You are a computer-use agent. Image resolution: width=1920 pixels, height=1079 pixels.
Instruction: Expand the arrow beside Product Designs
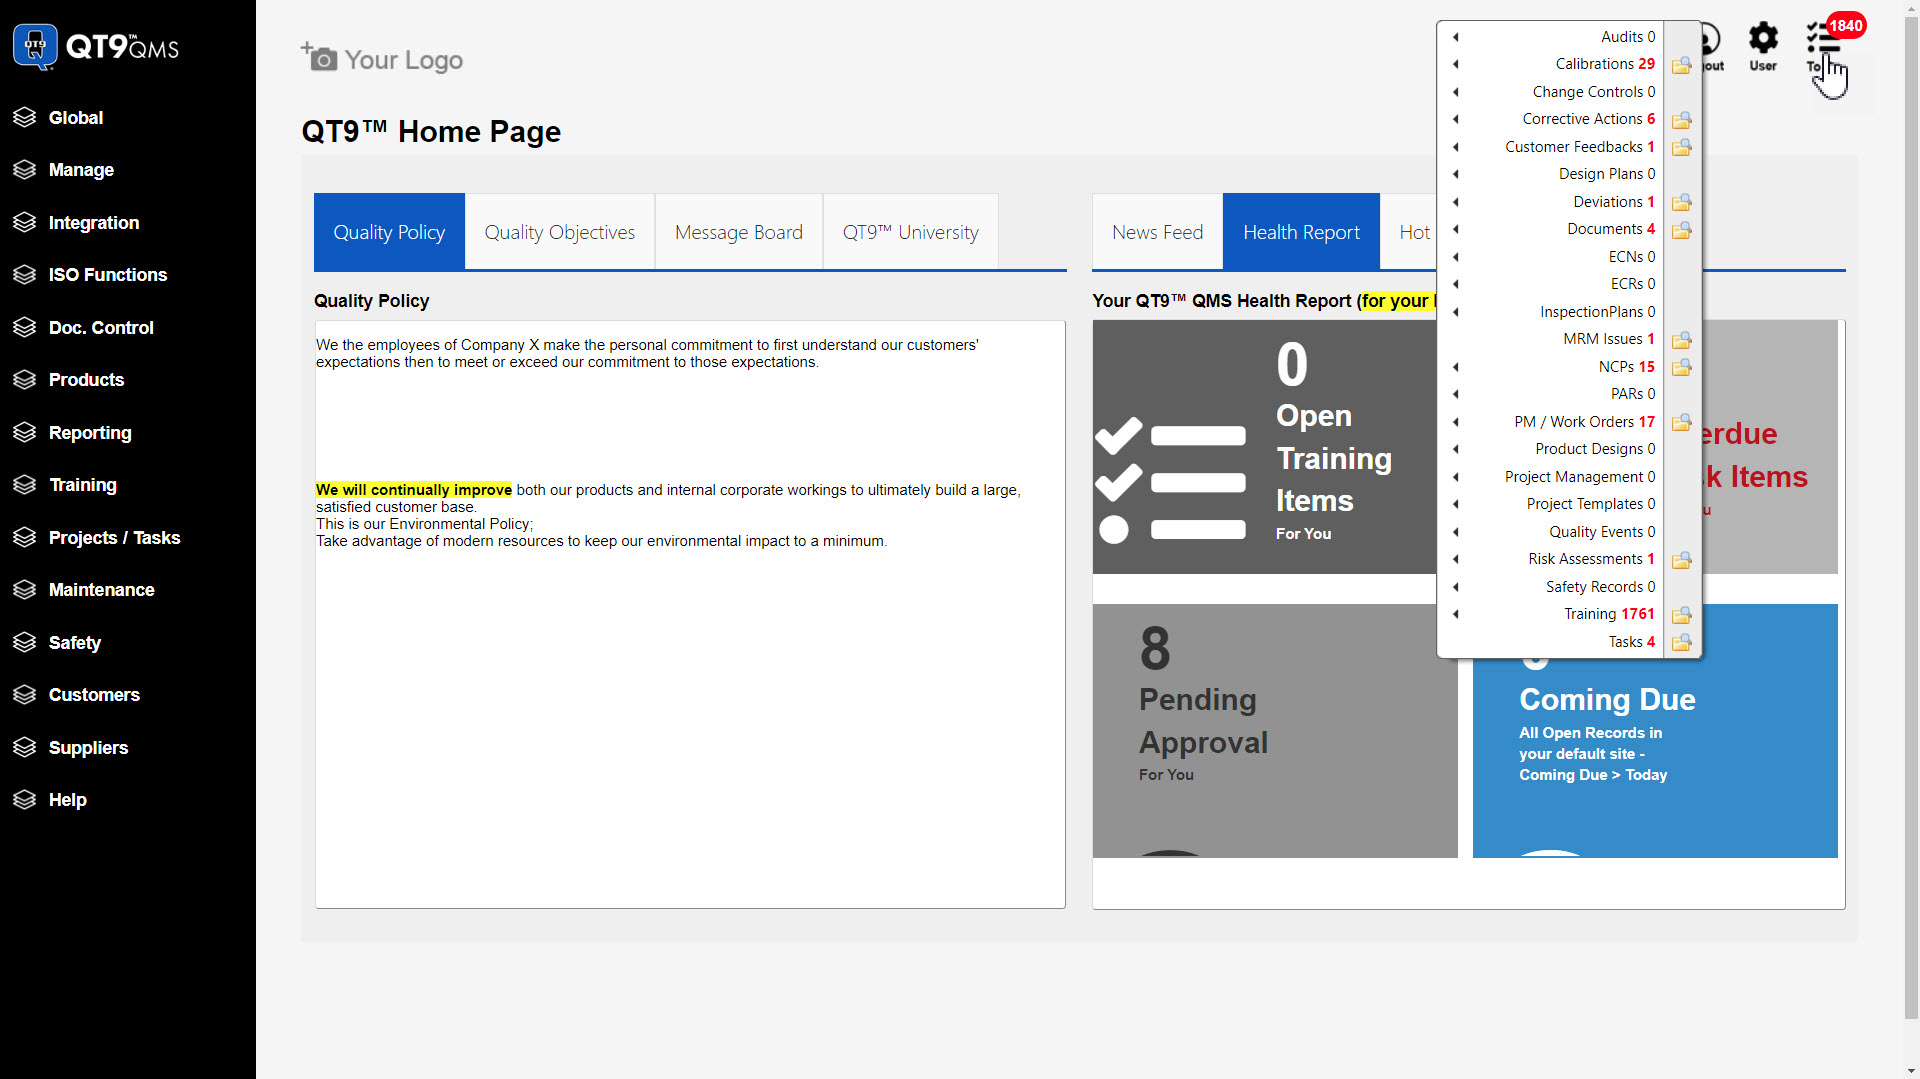[1456, 449]
